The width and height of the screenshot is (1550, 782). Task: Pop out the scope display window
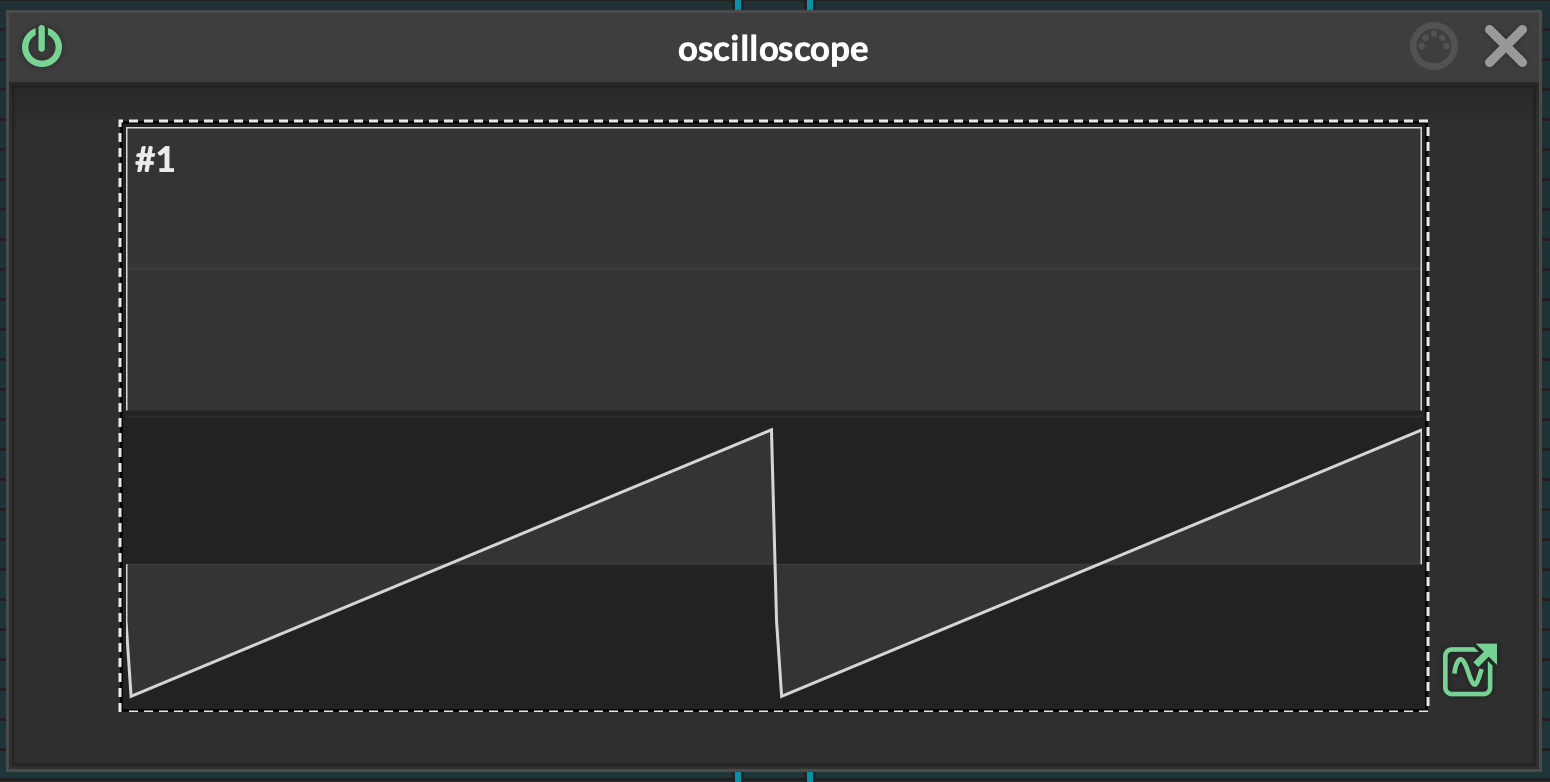(1469, 670)
